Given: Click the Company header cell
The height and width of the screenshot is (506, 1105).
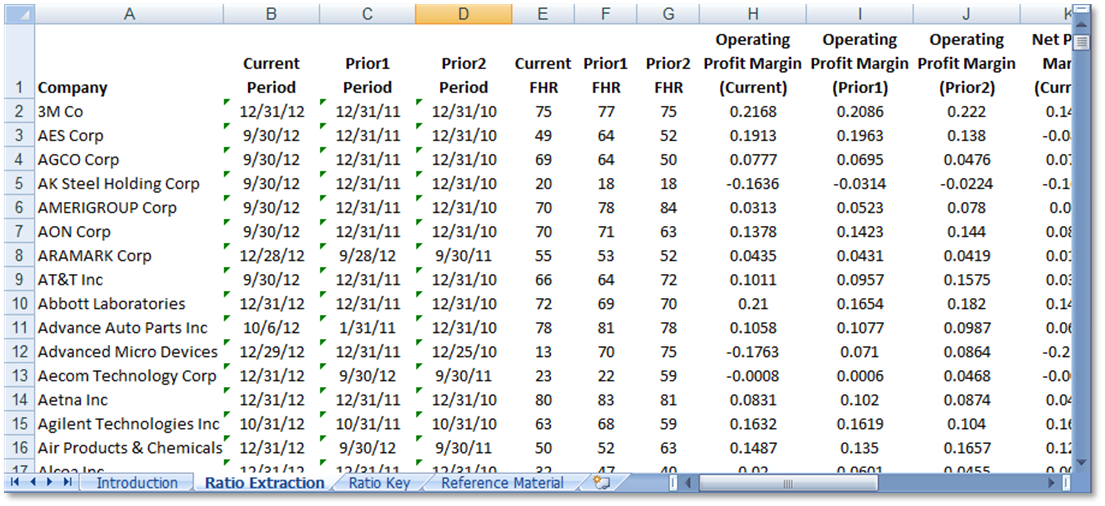Looking at the screenshot, I should tap(129, 62).
